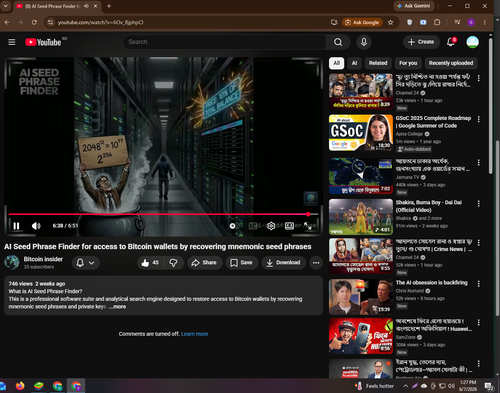Open Ask Gemini in Chrome

[414, 6]
